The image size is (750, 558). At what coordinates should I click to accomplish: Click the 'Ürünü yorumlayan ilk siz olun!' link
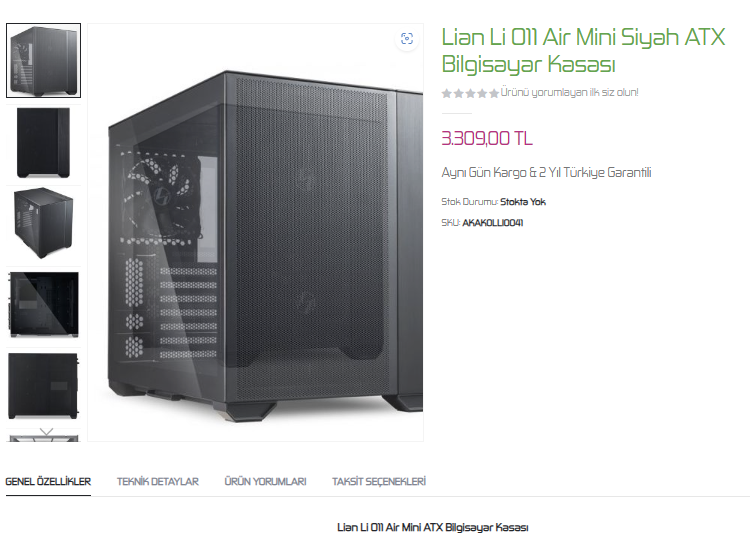(569, 92)
